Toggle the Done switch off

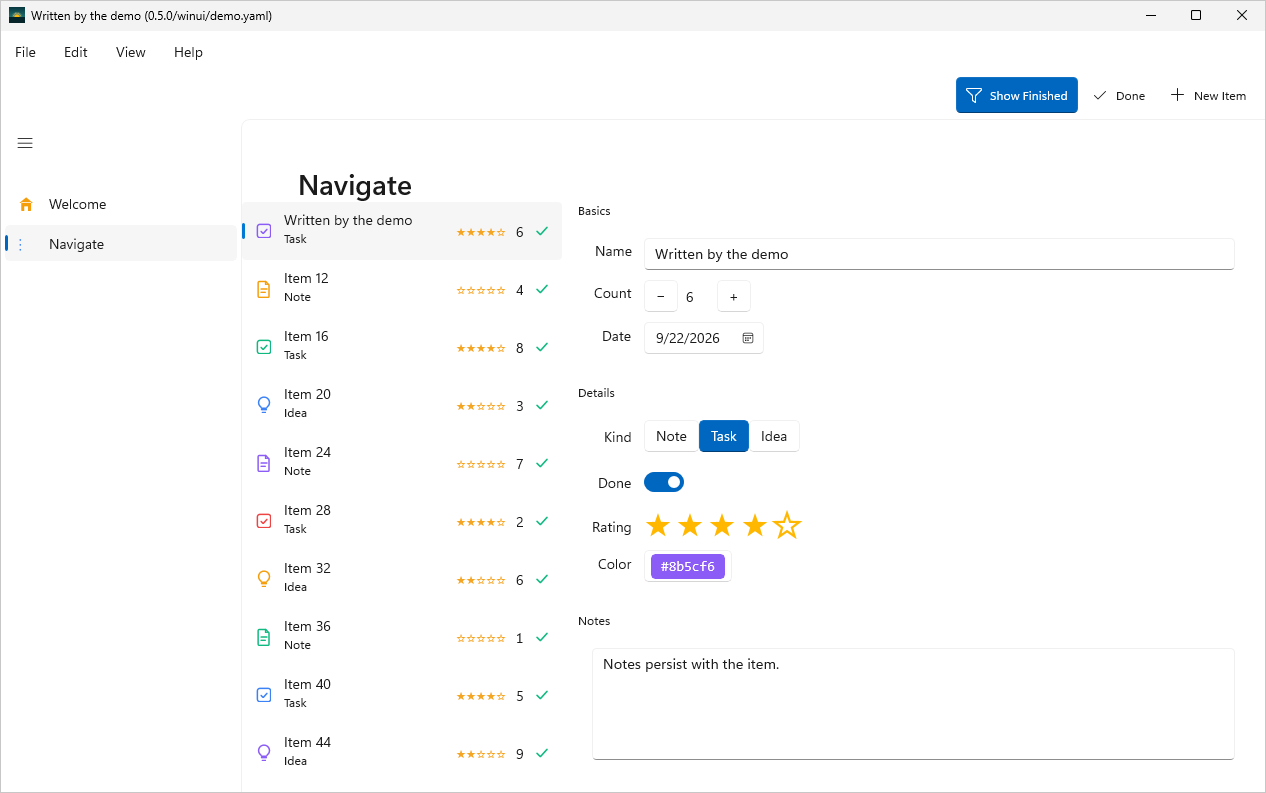[664, 483]
